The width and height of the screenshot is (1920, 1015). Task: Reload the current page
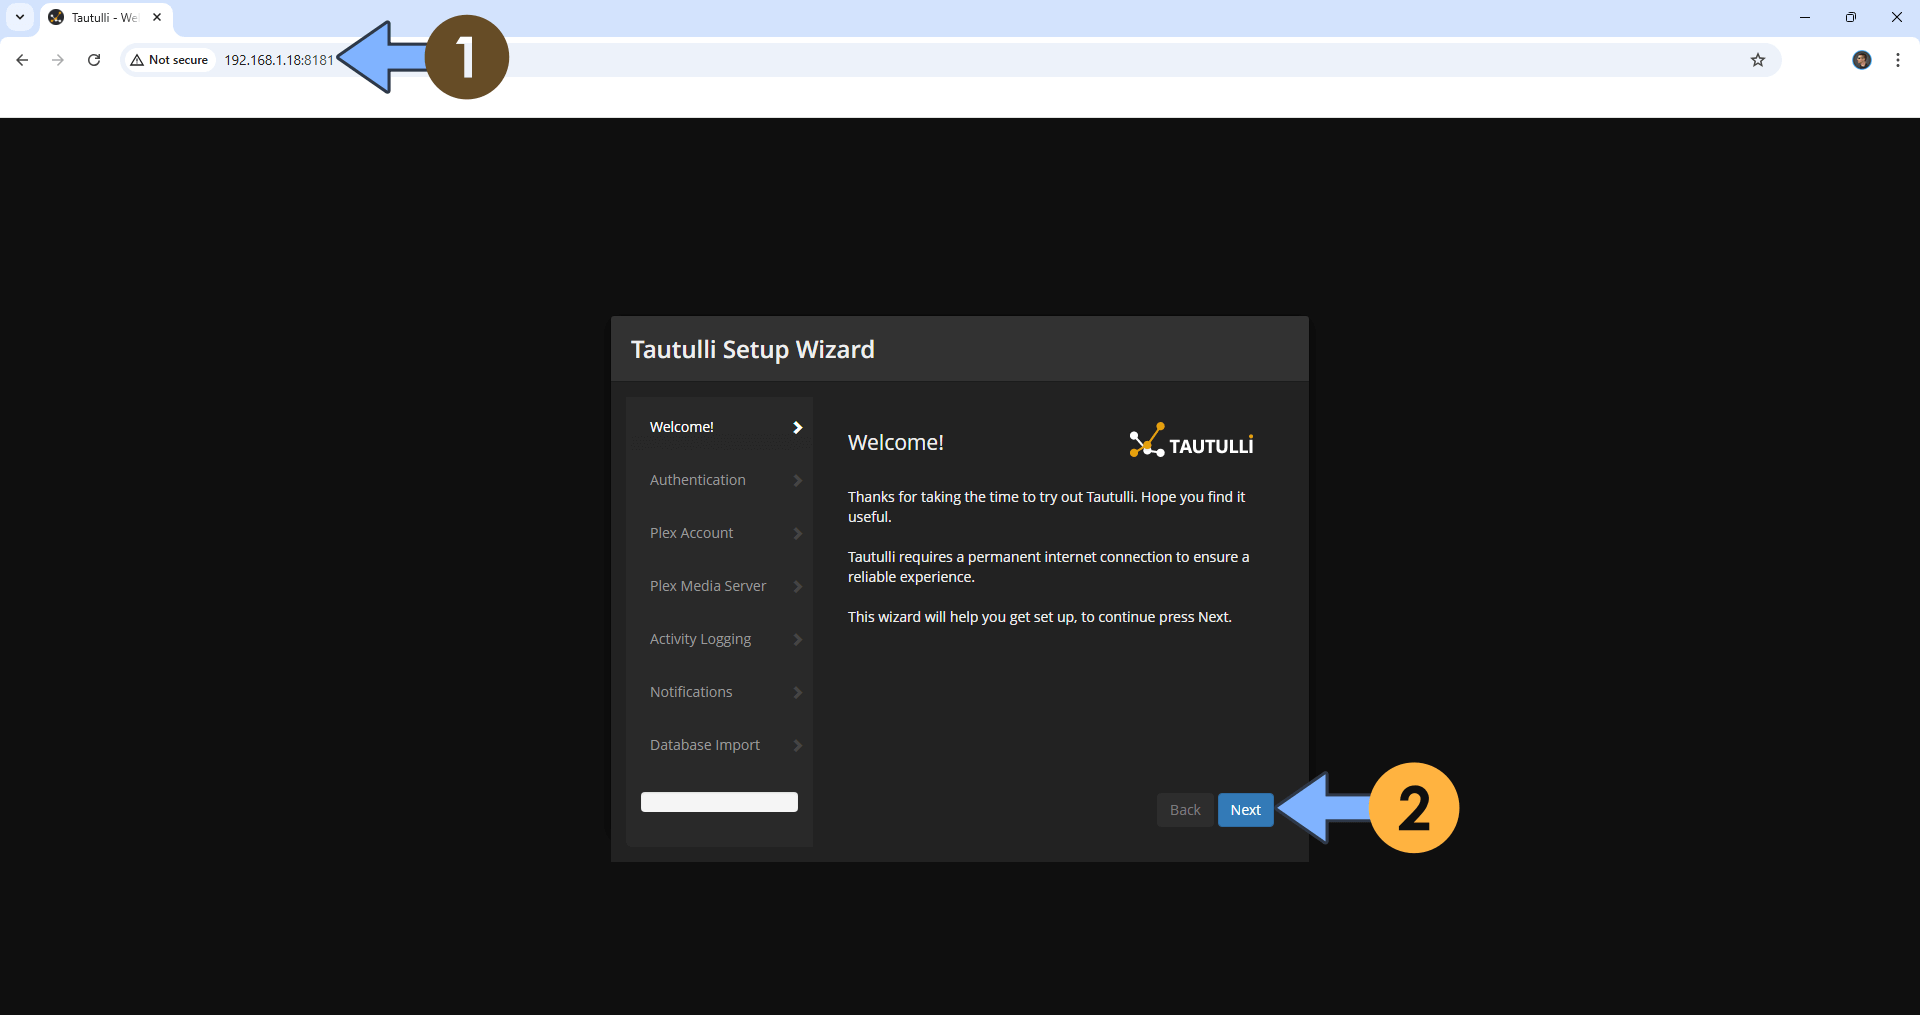(x=93, y=60)
